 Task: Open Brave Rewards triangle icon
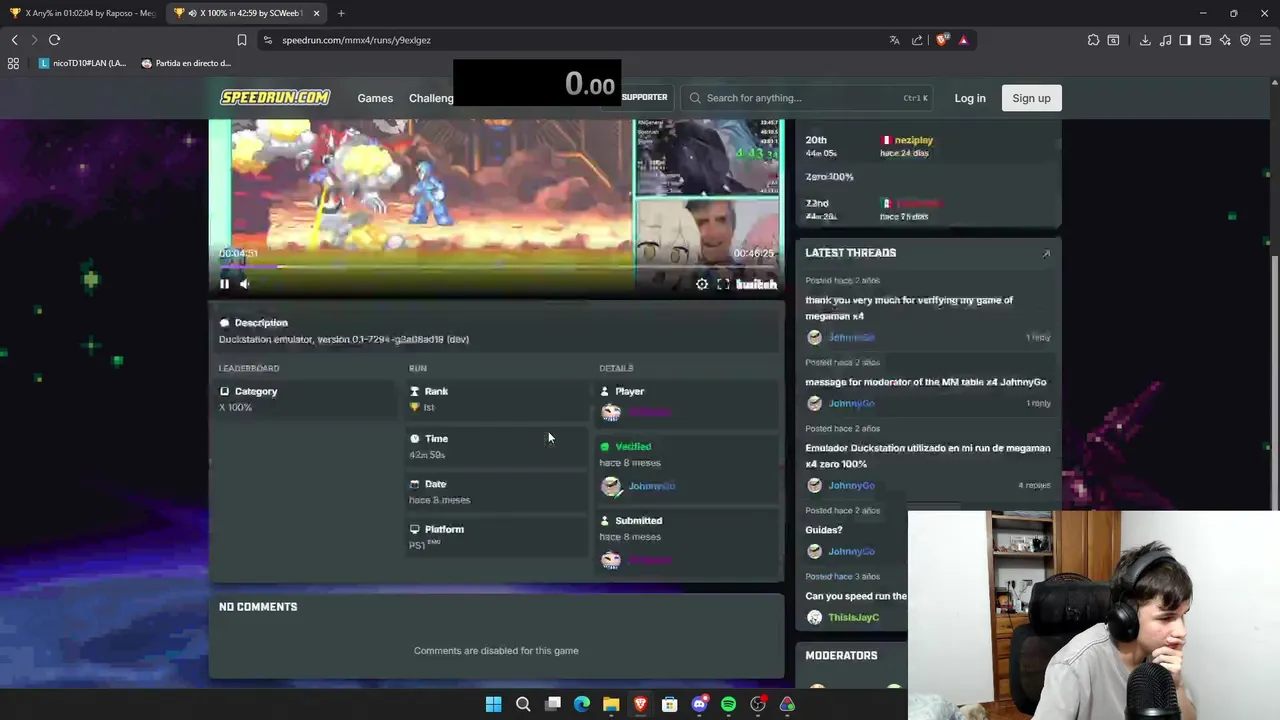pyautogui.click(x=963, y=40)
